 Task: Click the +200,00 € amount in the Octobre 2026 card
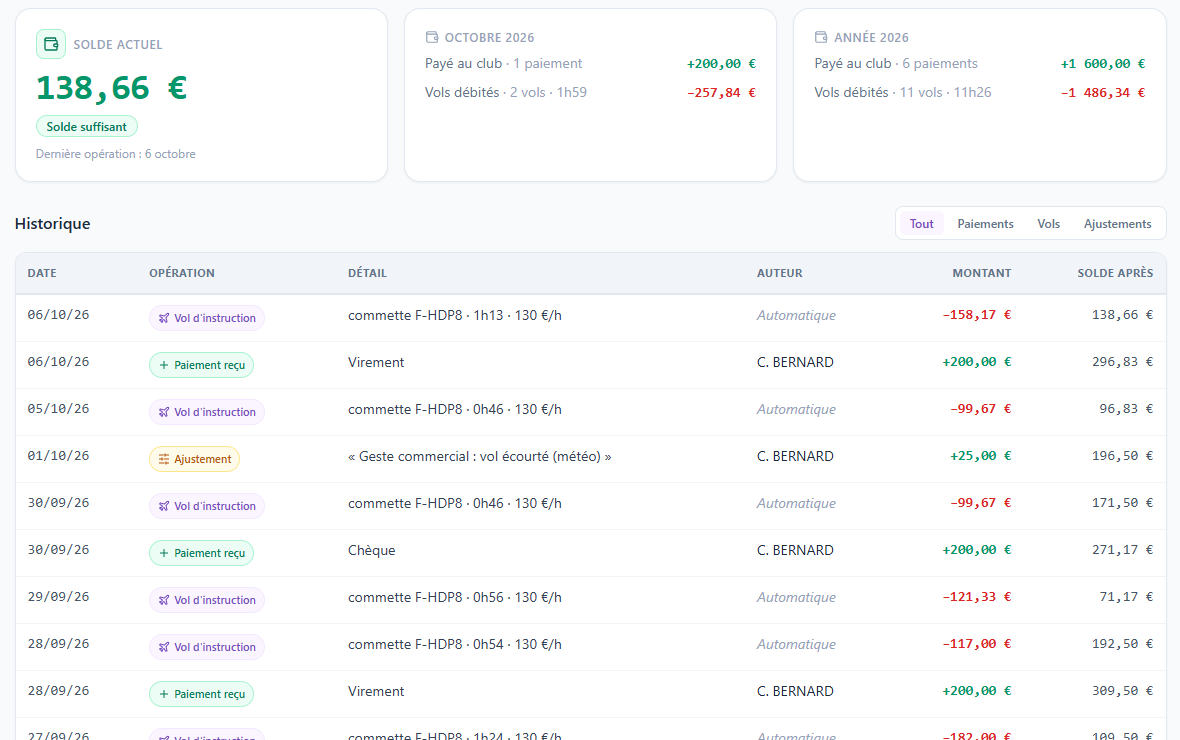721,64
